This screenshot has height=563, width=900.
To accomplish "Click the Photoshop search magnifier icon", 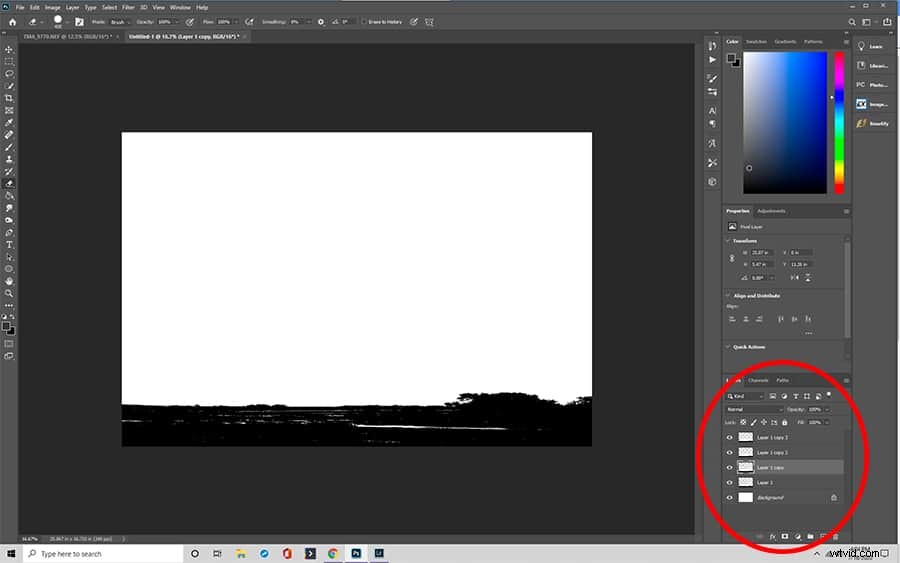I will tap(852, 22).
